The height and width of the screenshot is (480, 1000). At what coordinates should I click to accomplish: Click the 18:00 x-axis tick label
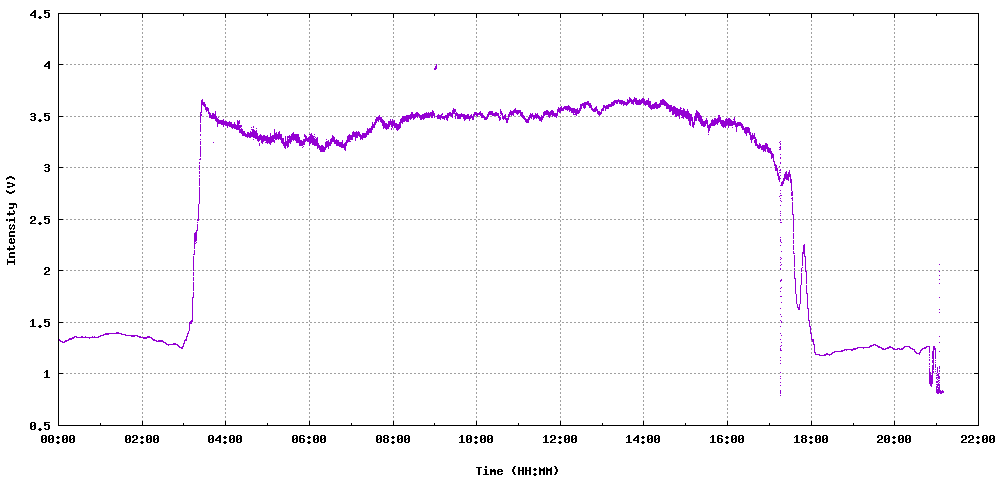[x=811, y=439]
